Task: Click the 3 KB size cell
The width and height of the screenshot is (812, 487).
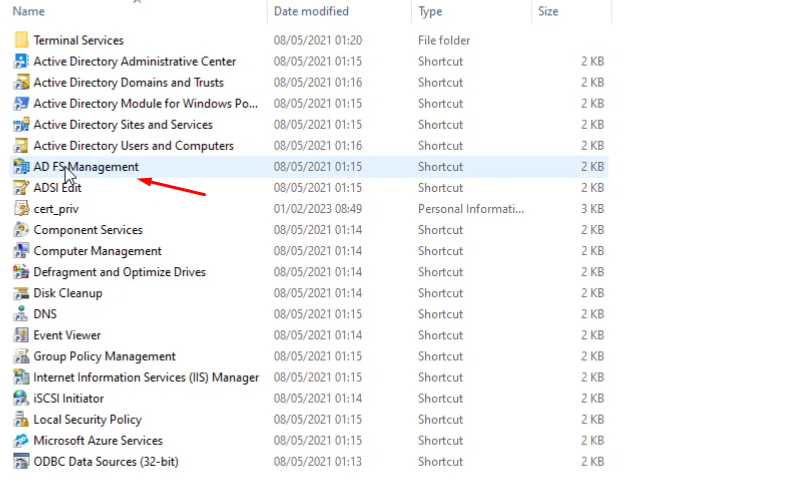Action: pos(592,209)
